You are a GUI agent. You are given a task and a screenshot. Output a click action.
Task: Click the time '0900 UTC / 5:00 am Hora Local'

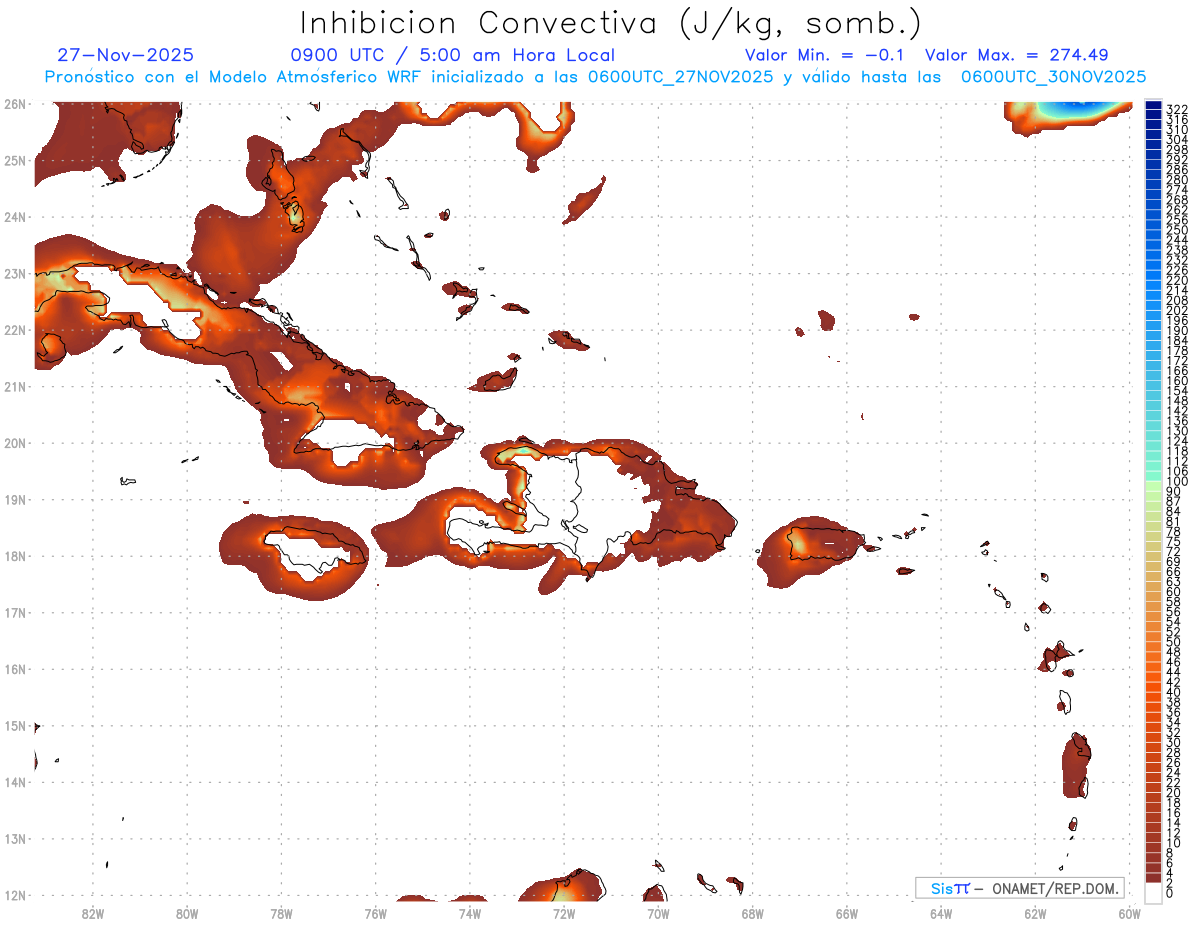tap(453, 55)
